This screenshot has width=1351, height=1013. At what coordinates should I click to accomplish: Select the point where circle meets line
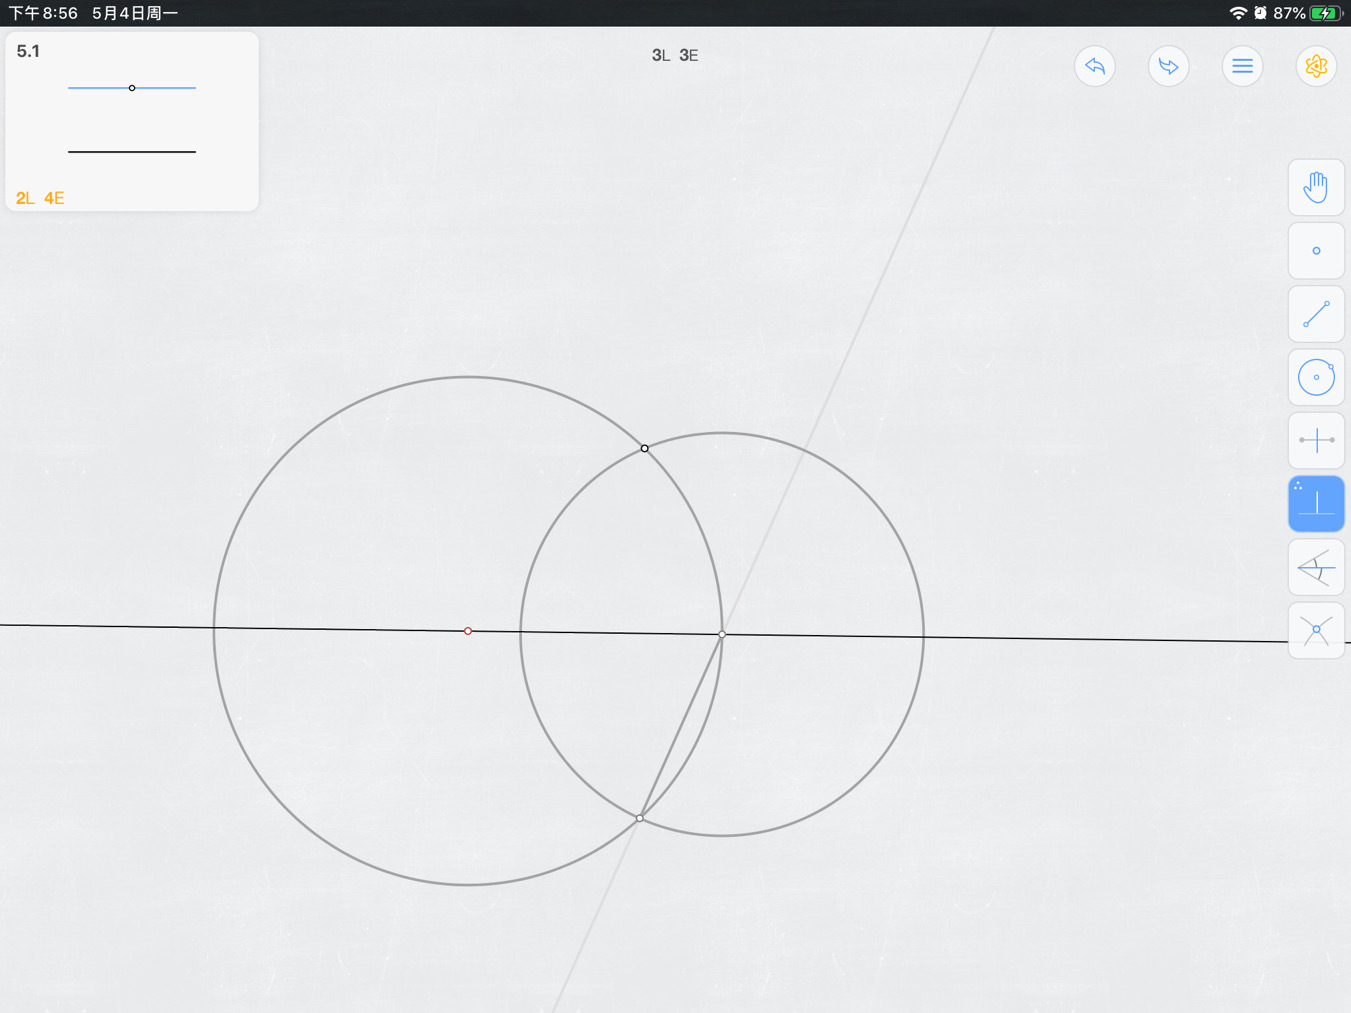(722, 634)
